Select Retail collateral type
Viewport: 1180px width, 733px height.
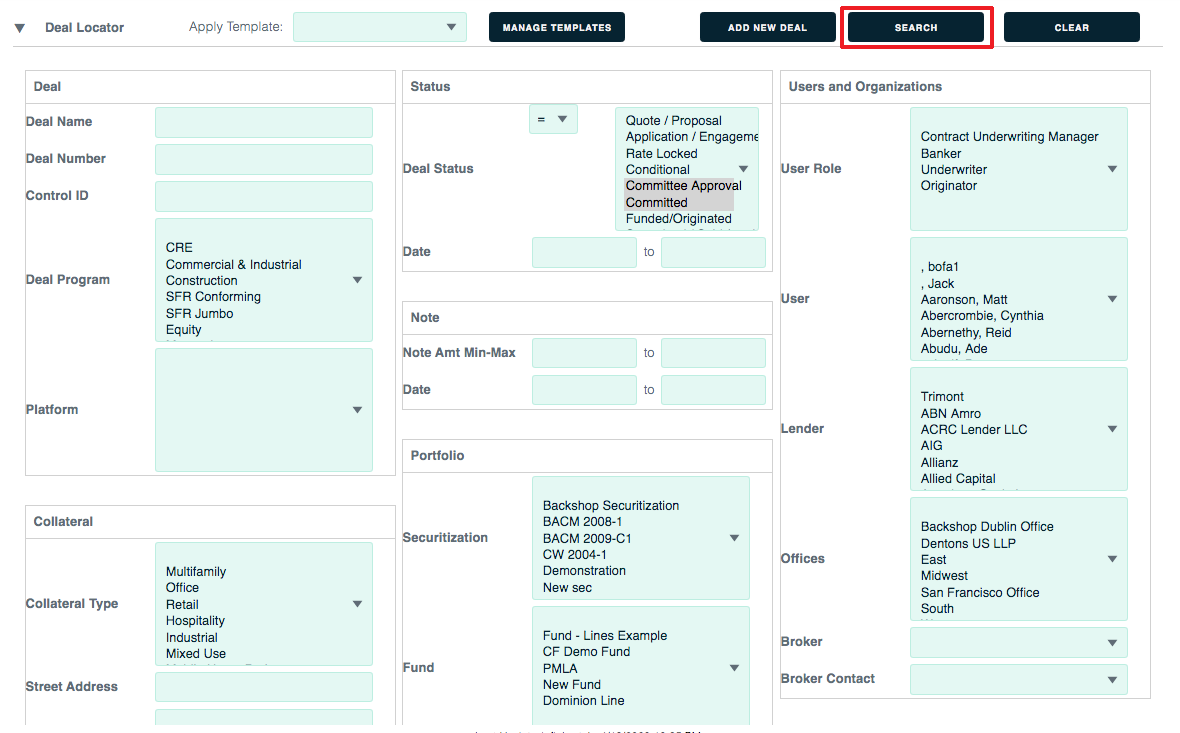[182, 605]
